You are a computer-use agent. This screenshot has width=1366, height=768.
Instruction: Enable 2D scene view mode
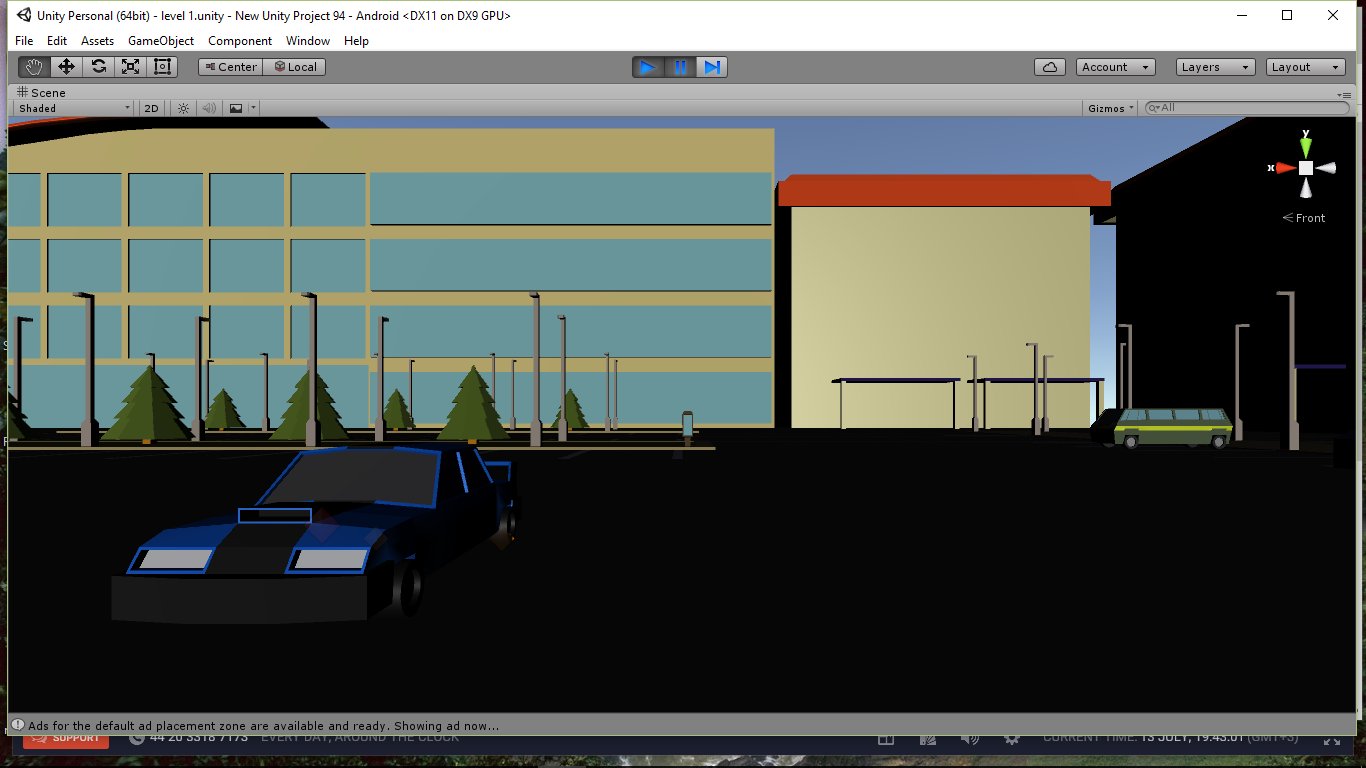point(151,107)
